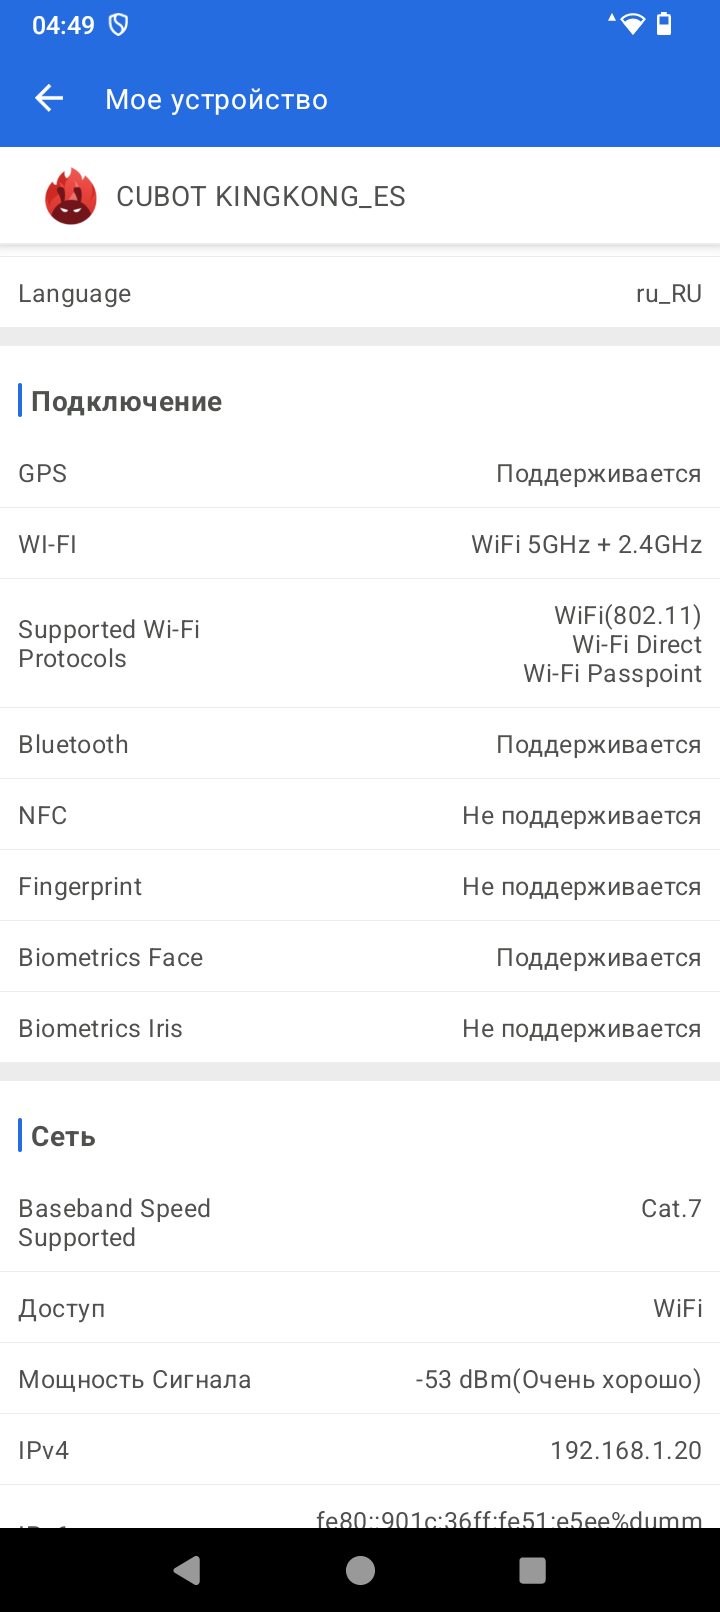720x1612 pixels.
Task: Tap the WiFi 5GHz + 2.4GHz value
Action: (x=586, y=545)
